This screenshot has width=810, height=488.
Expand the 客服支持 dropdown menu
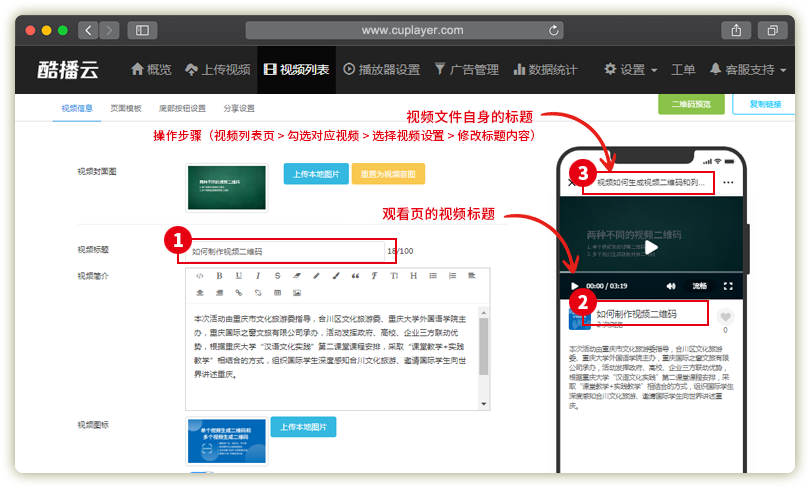(748, 70)
